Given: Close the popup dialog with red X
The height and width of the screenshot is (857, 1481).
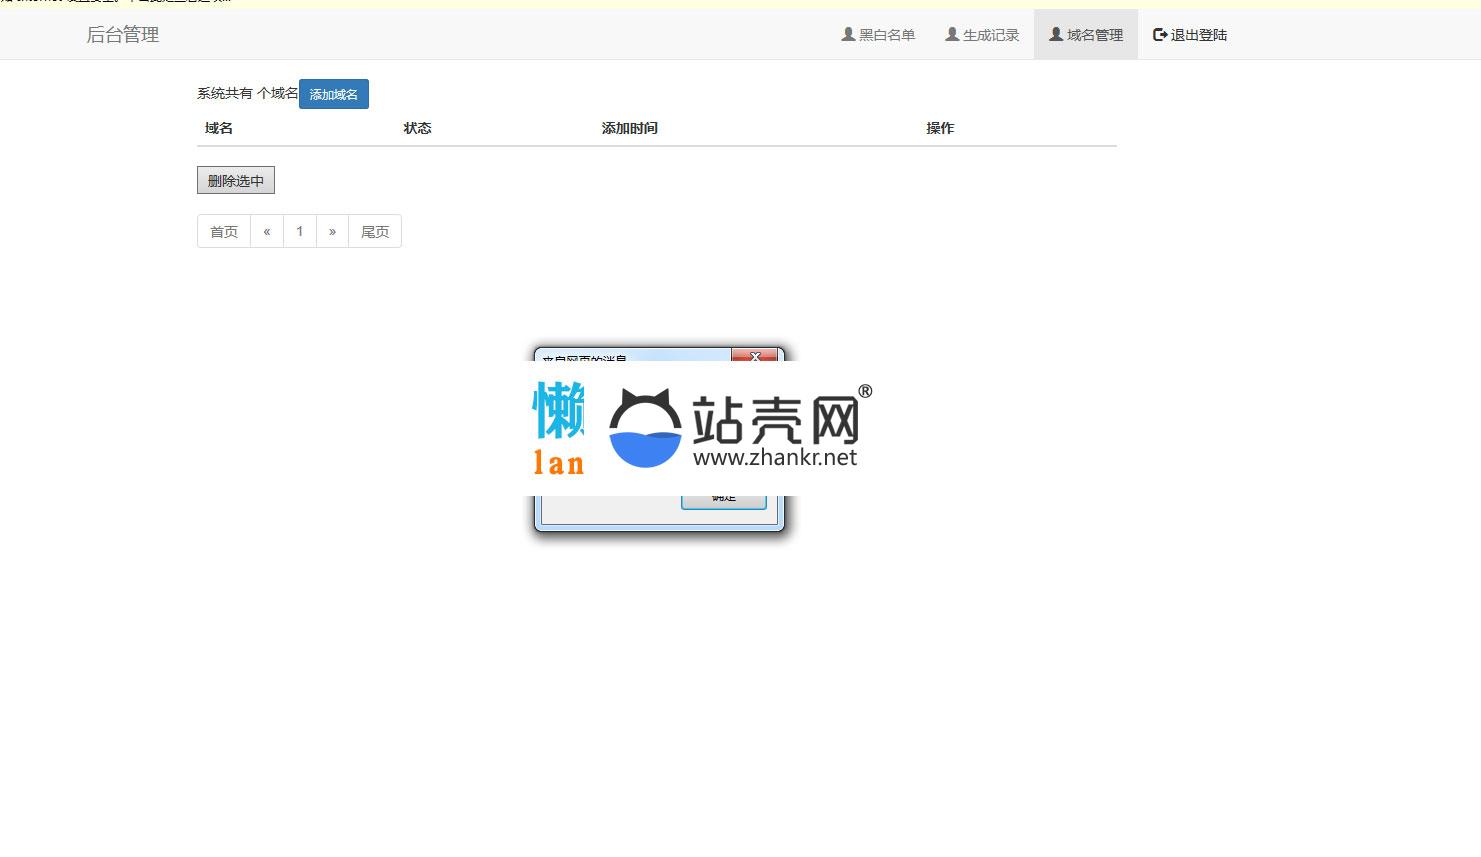Looking at the screenshot, I should (755, 355).
